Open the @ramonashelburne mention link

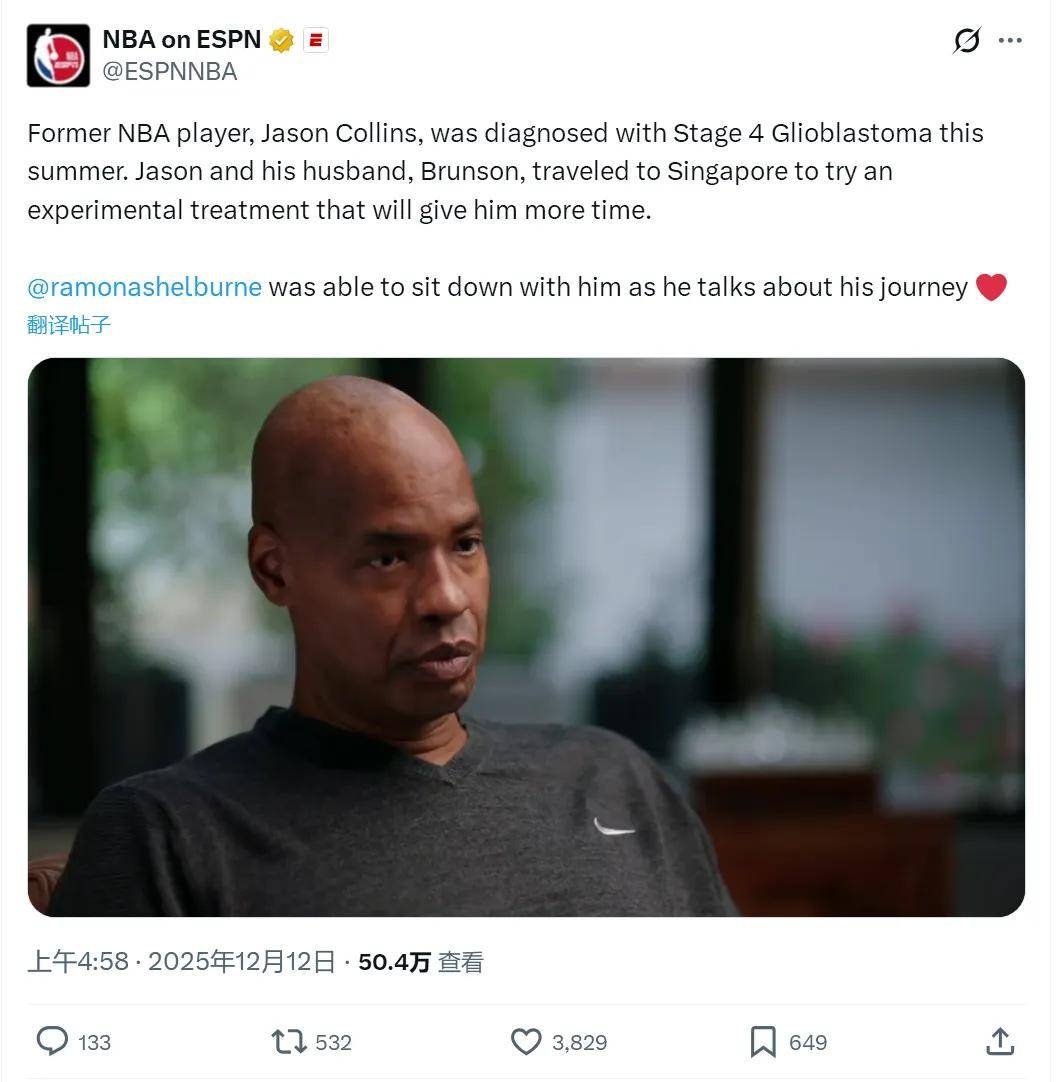pos(145,287)
